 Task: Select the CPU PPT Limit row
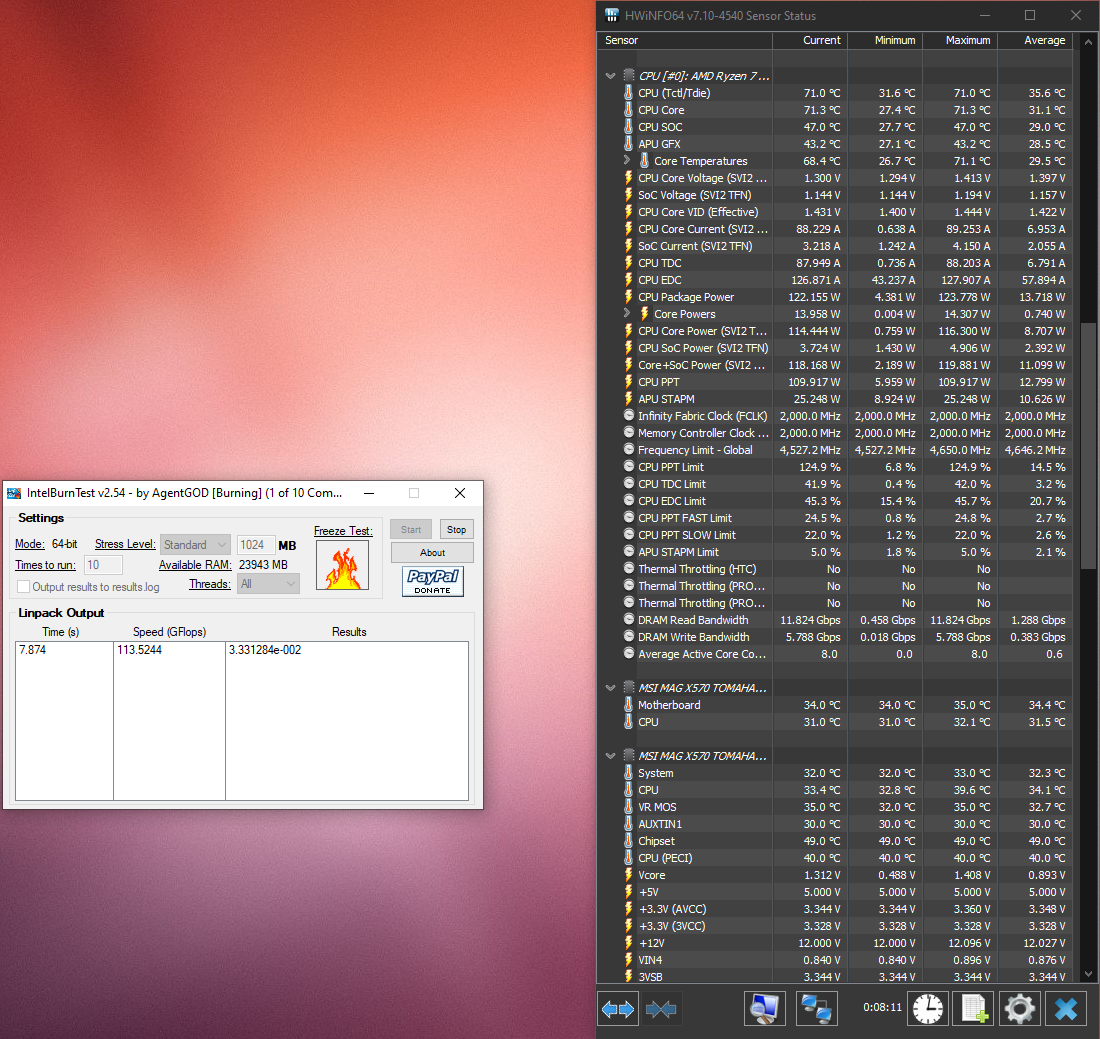click(835, 467)
